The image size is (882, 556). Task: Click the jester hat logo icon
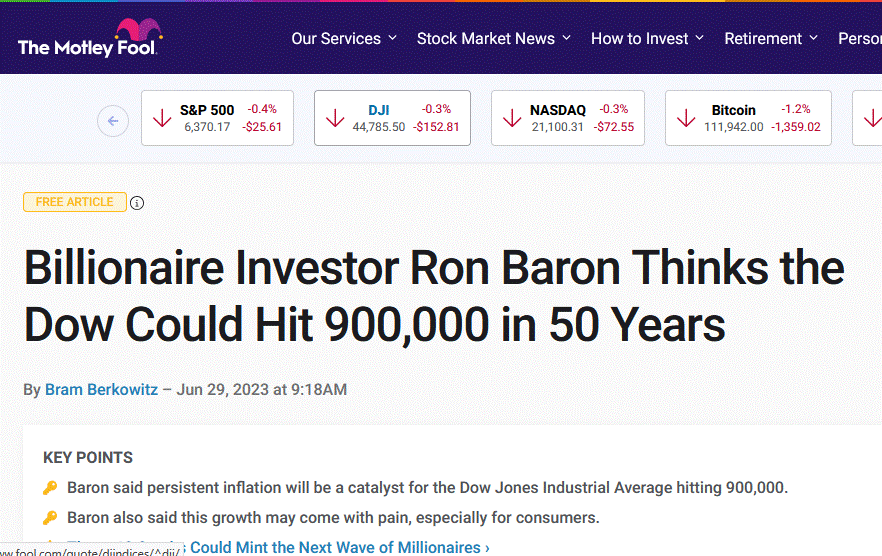[x=139, y=29]
